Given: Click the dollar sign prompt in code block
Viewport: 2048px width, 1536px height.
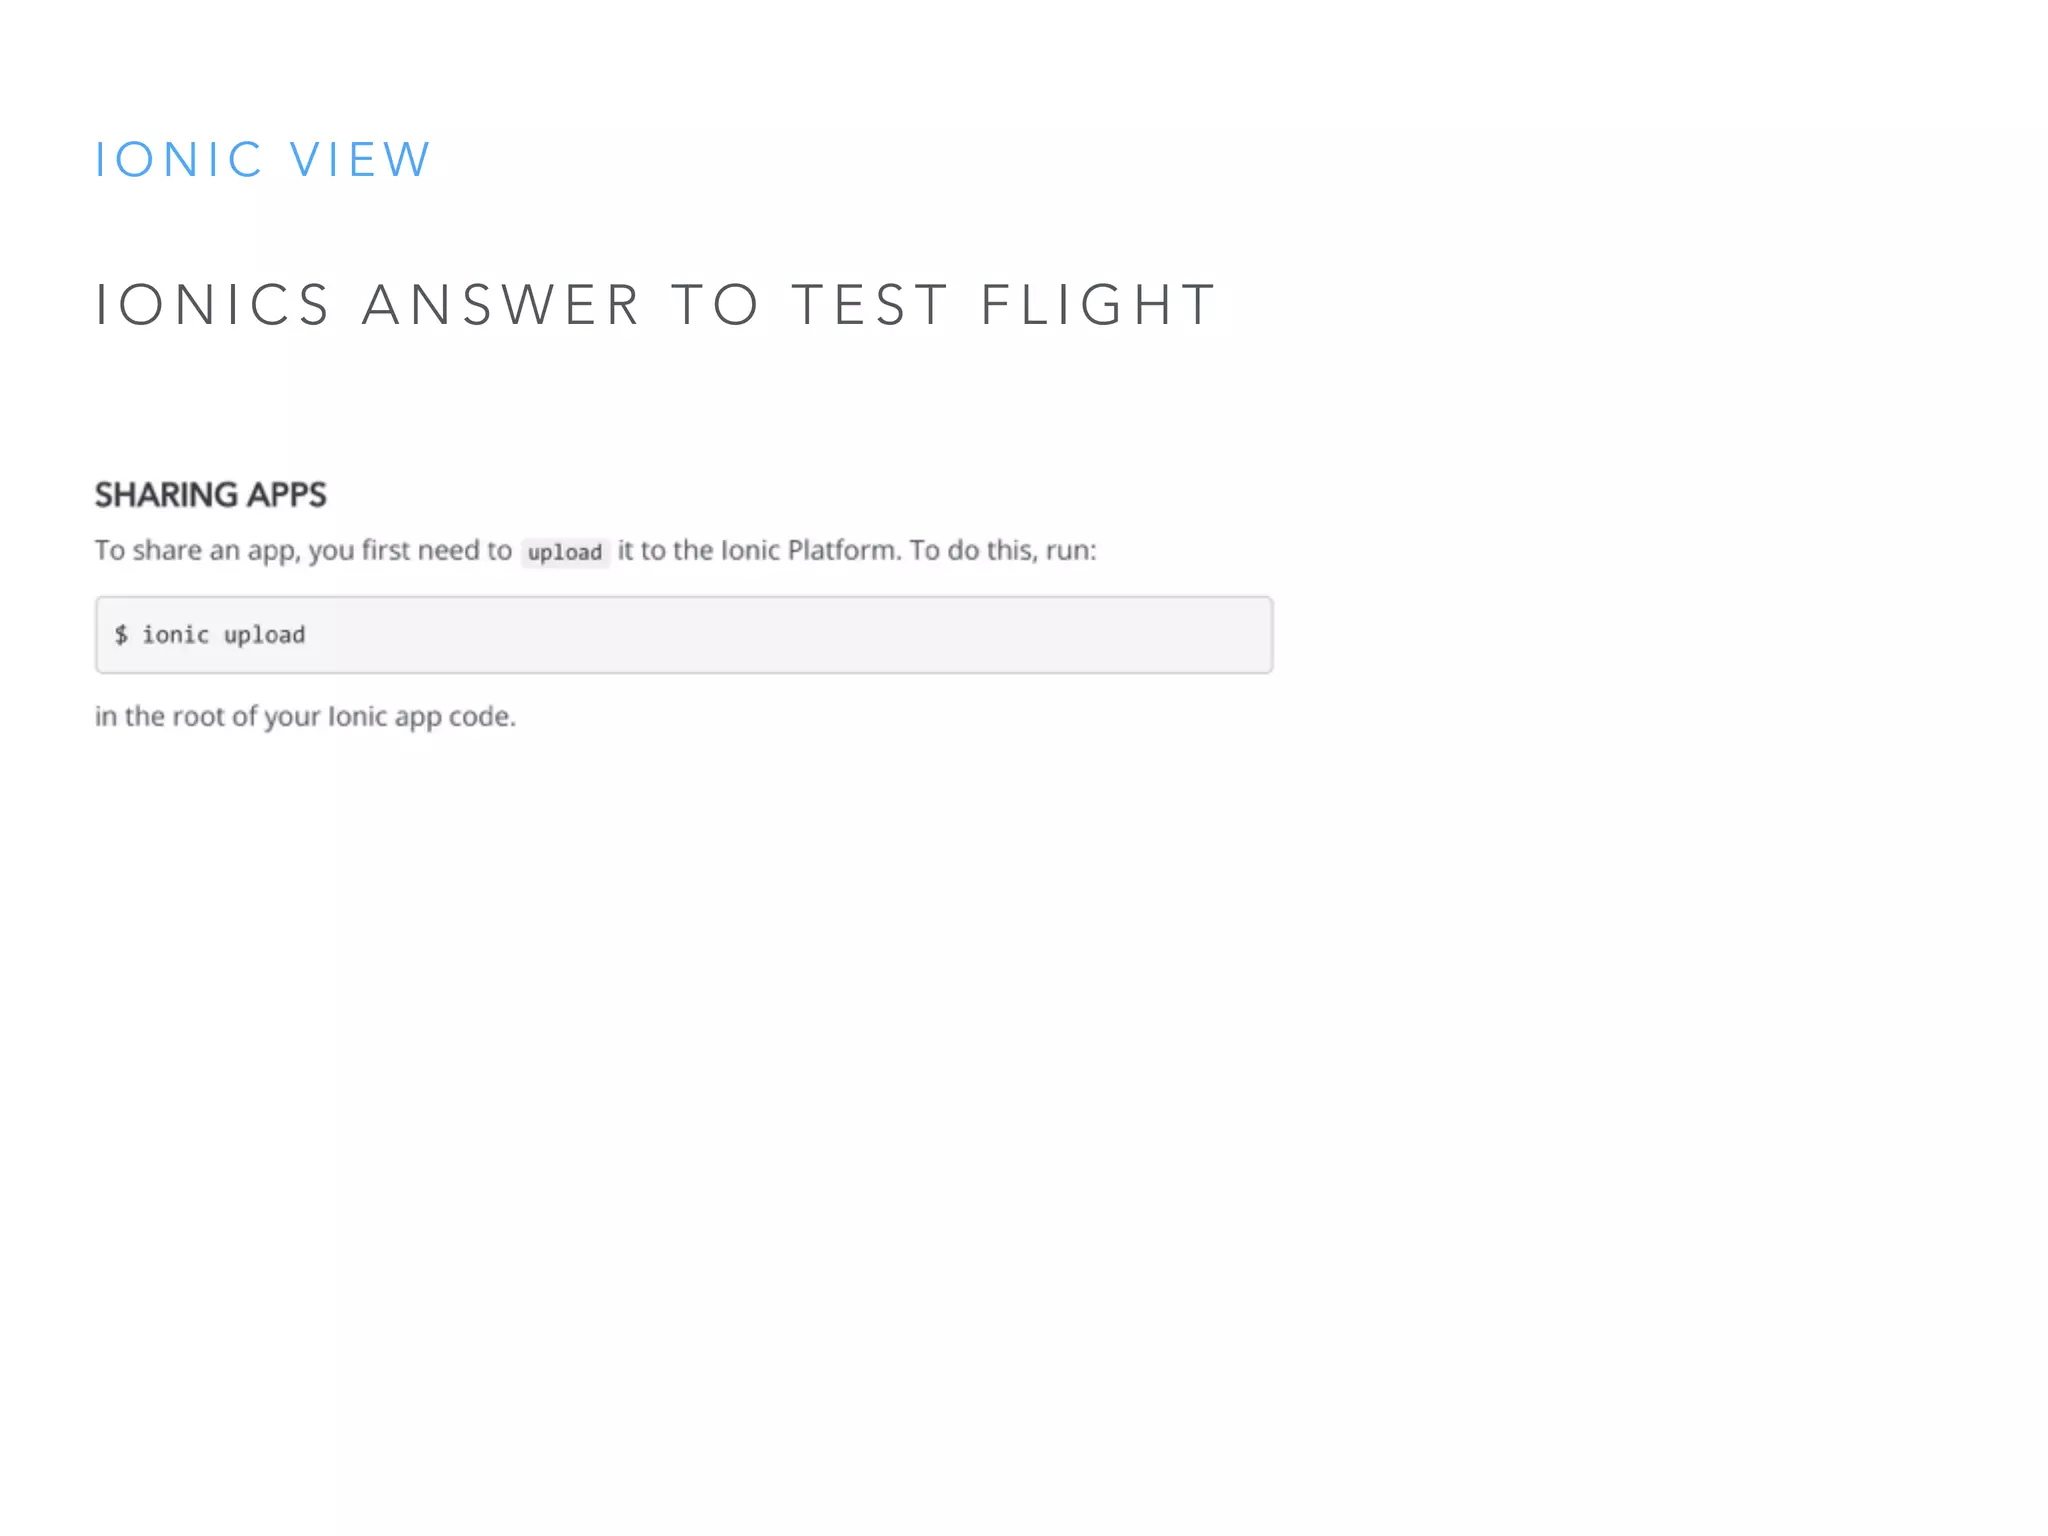Looking at the screenshot, I should click(x=121, y=635).
